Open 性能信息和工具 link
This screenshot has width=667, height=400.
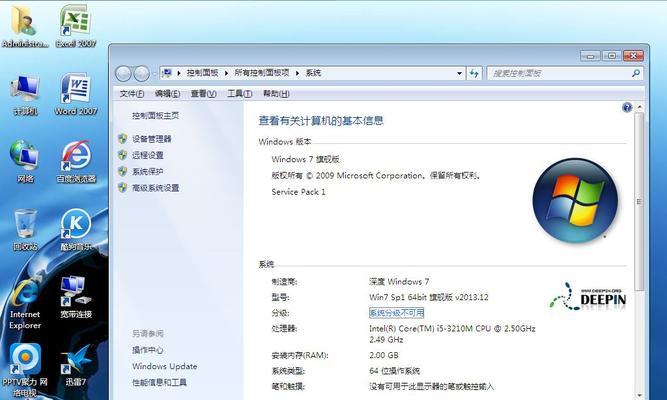tap(159, 382)
